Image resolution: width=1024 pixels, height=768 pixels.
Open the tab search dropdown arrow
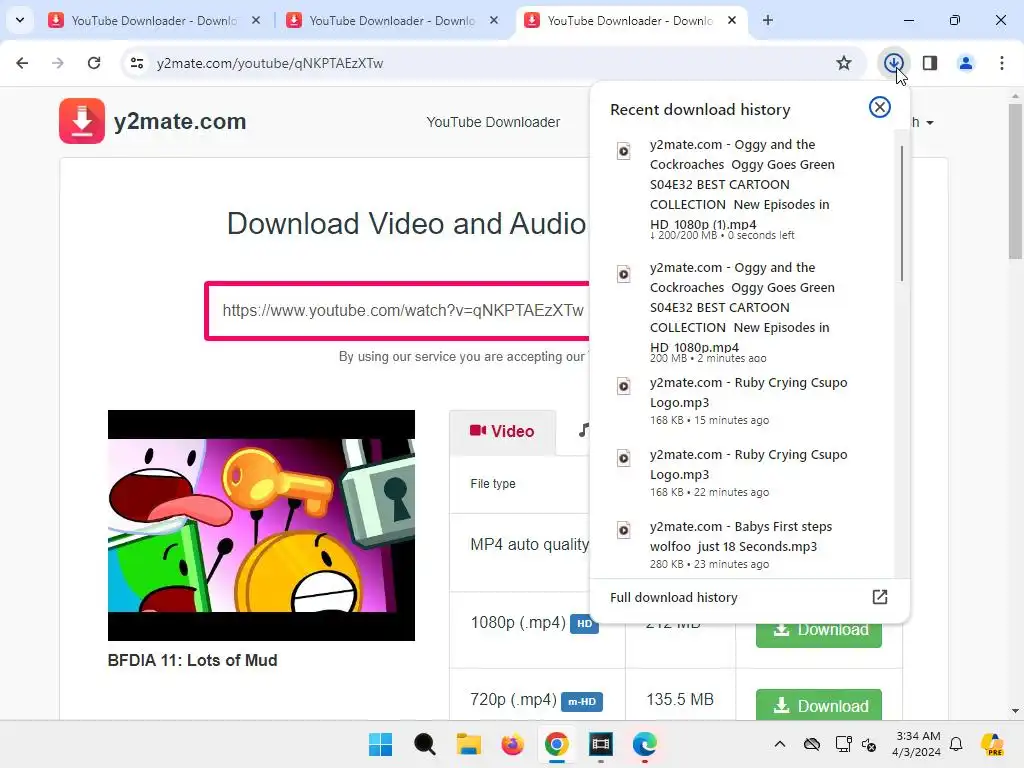[x=20, y=20]
